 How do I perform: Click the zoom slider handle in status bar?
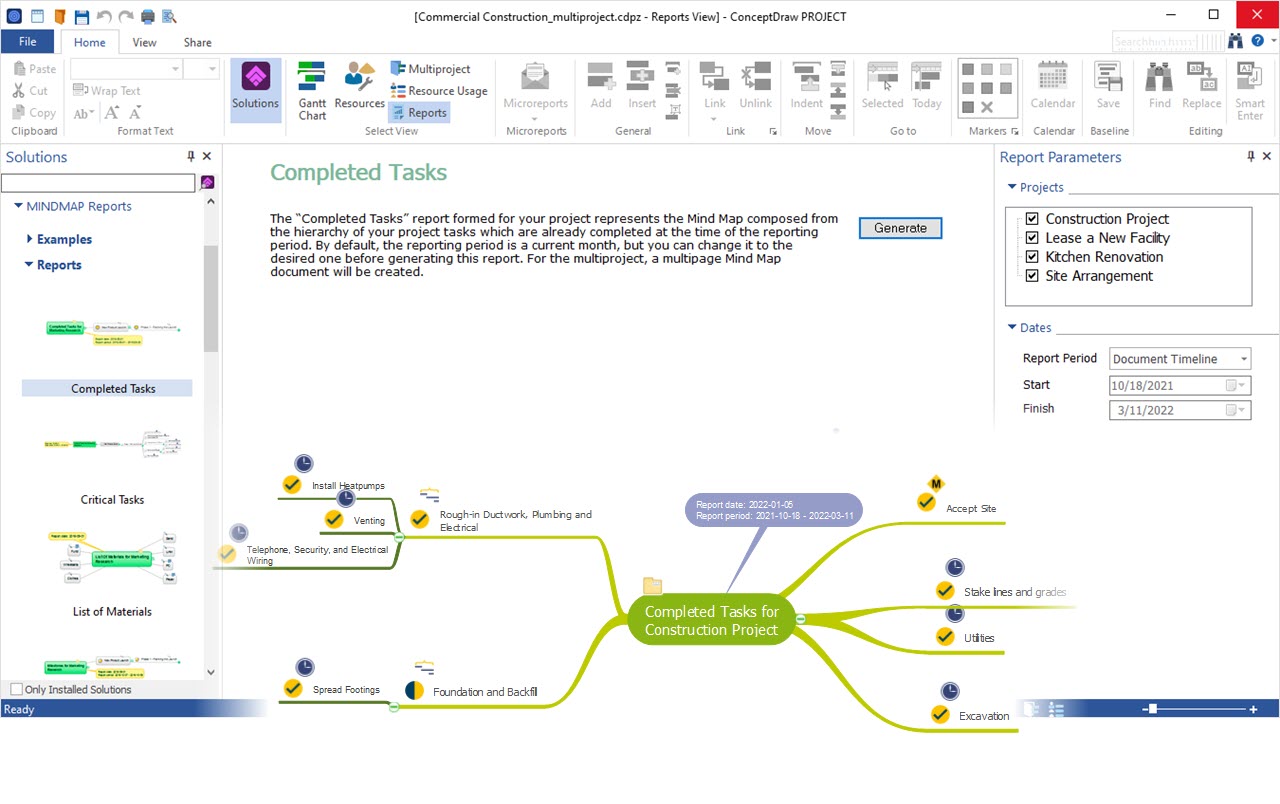(x=1153, y=709)
